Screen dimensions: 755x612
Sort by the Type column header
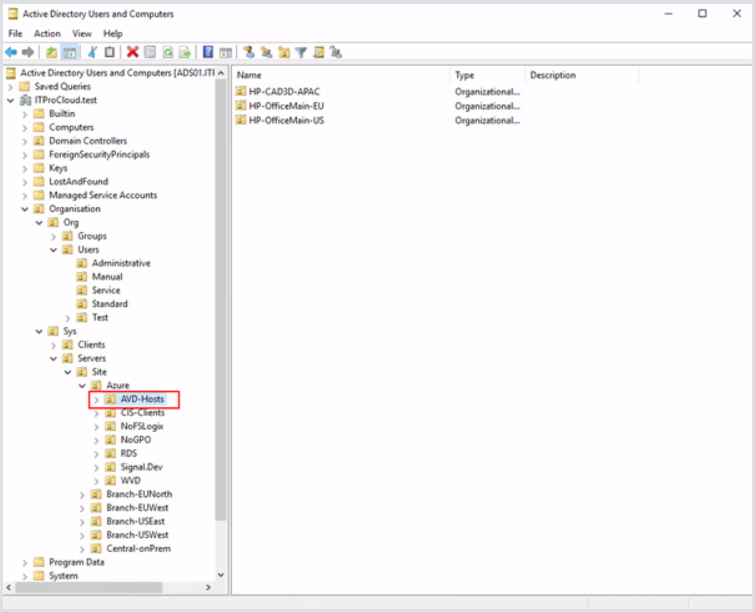click(487, 75)
